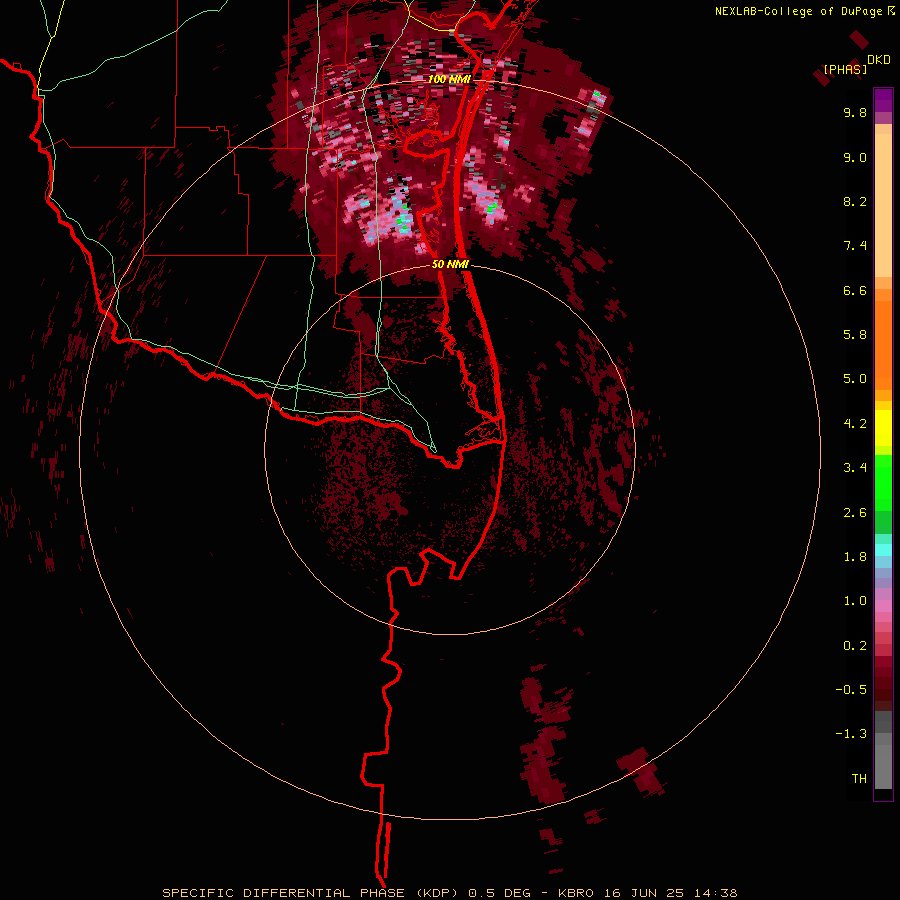Click the 3.4 value on the scale
900x900 pixels.
click(855, 468)
